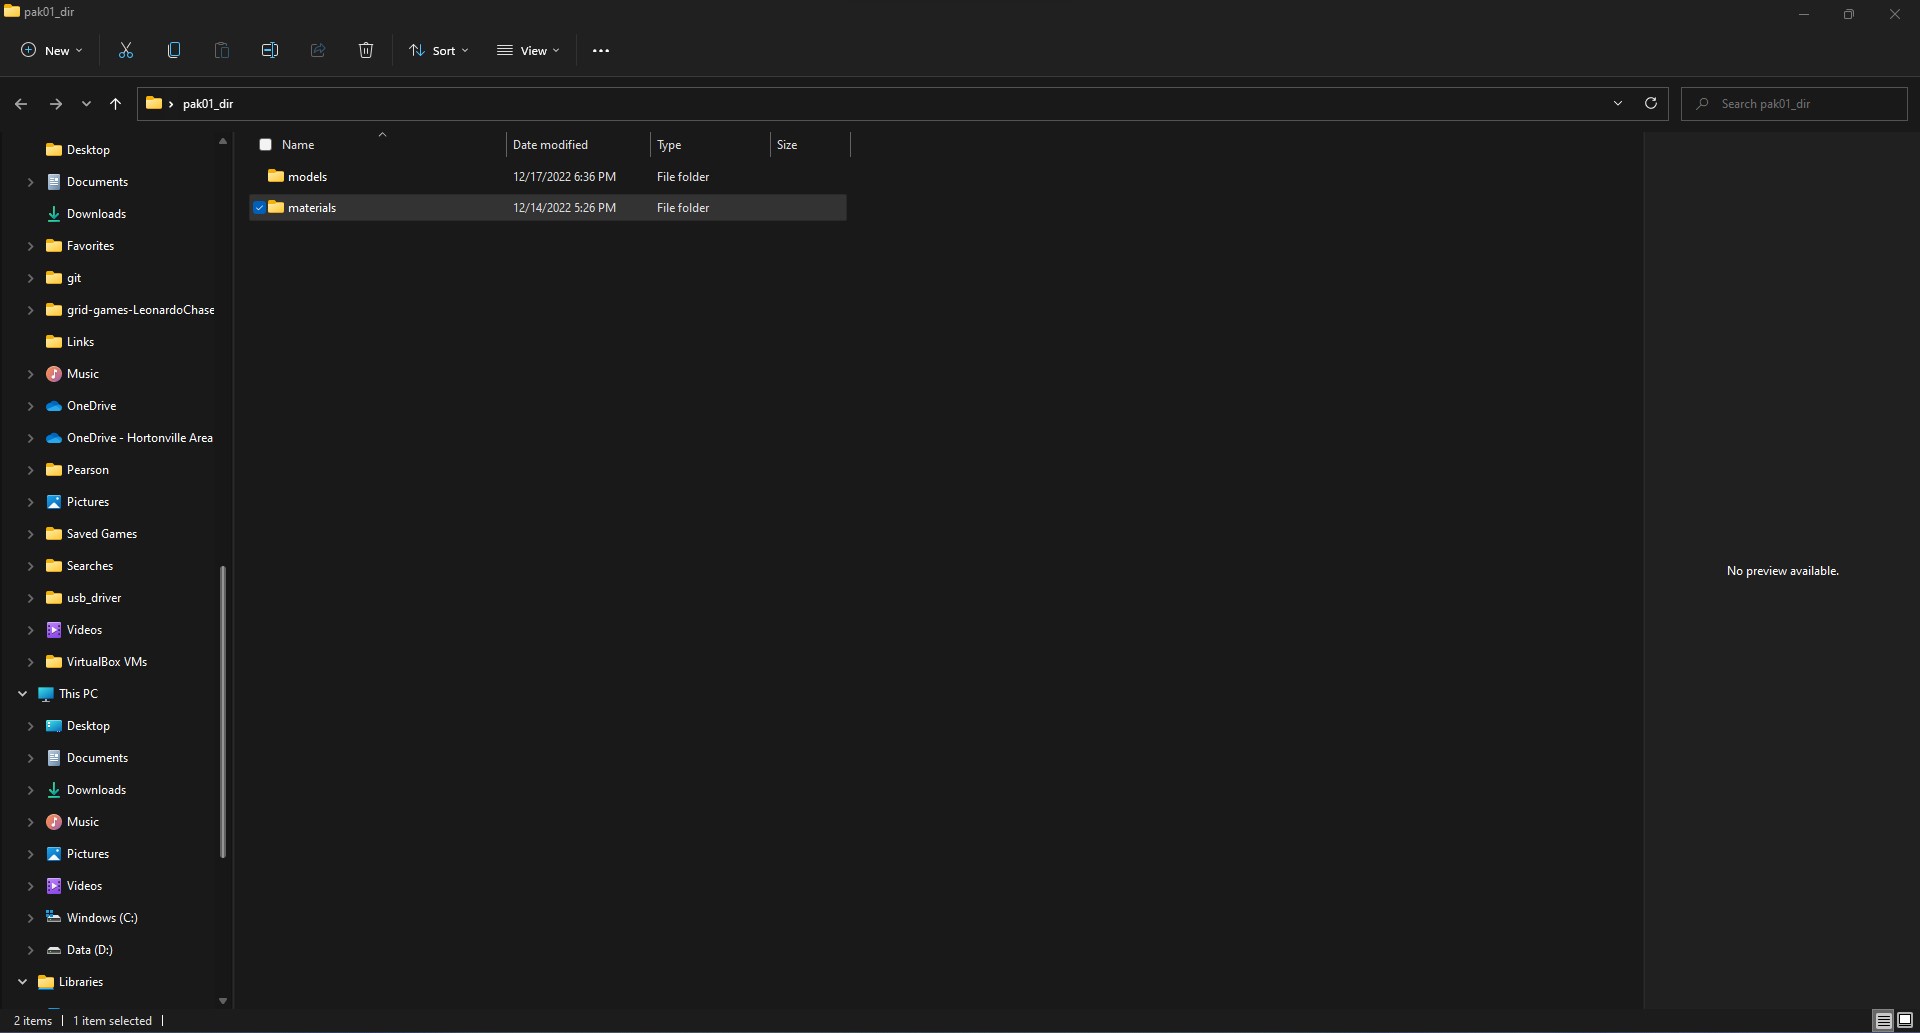Viewport: 1920px width, 1033px height.
Task: Expand the git folder in sidebar
Action: [30, 278]
